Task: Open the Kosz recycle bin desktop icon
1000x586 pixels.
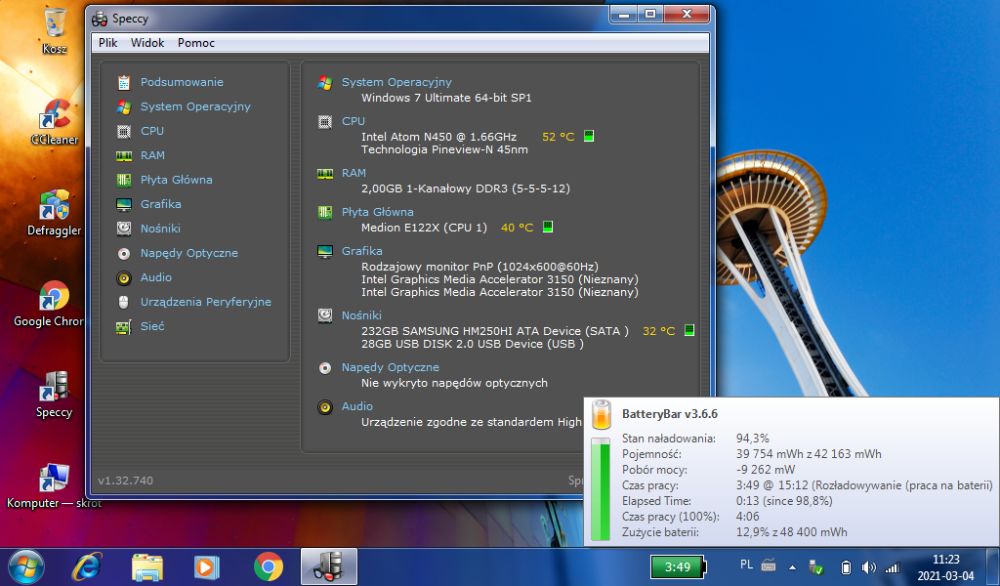Action: click(55, 31)
